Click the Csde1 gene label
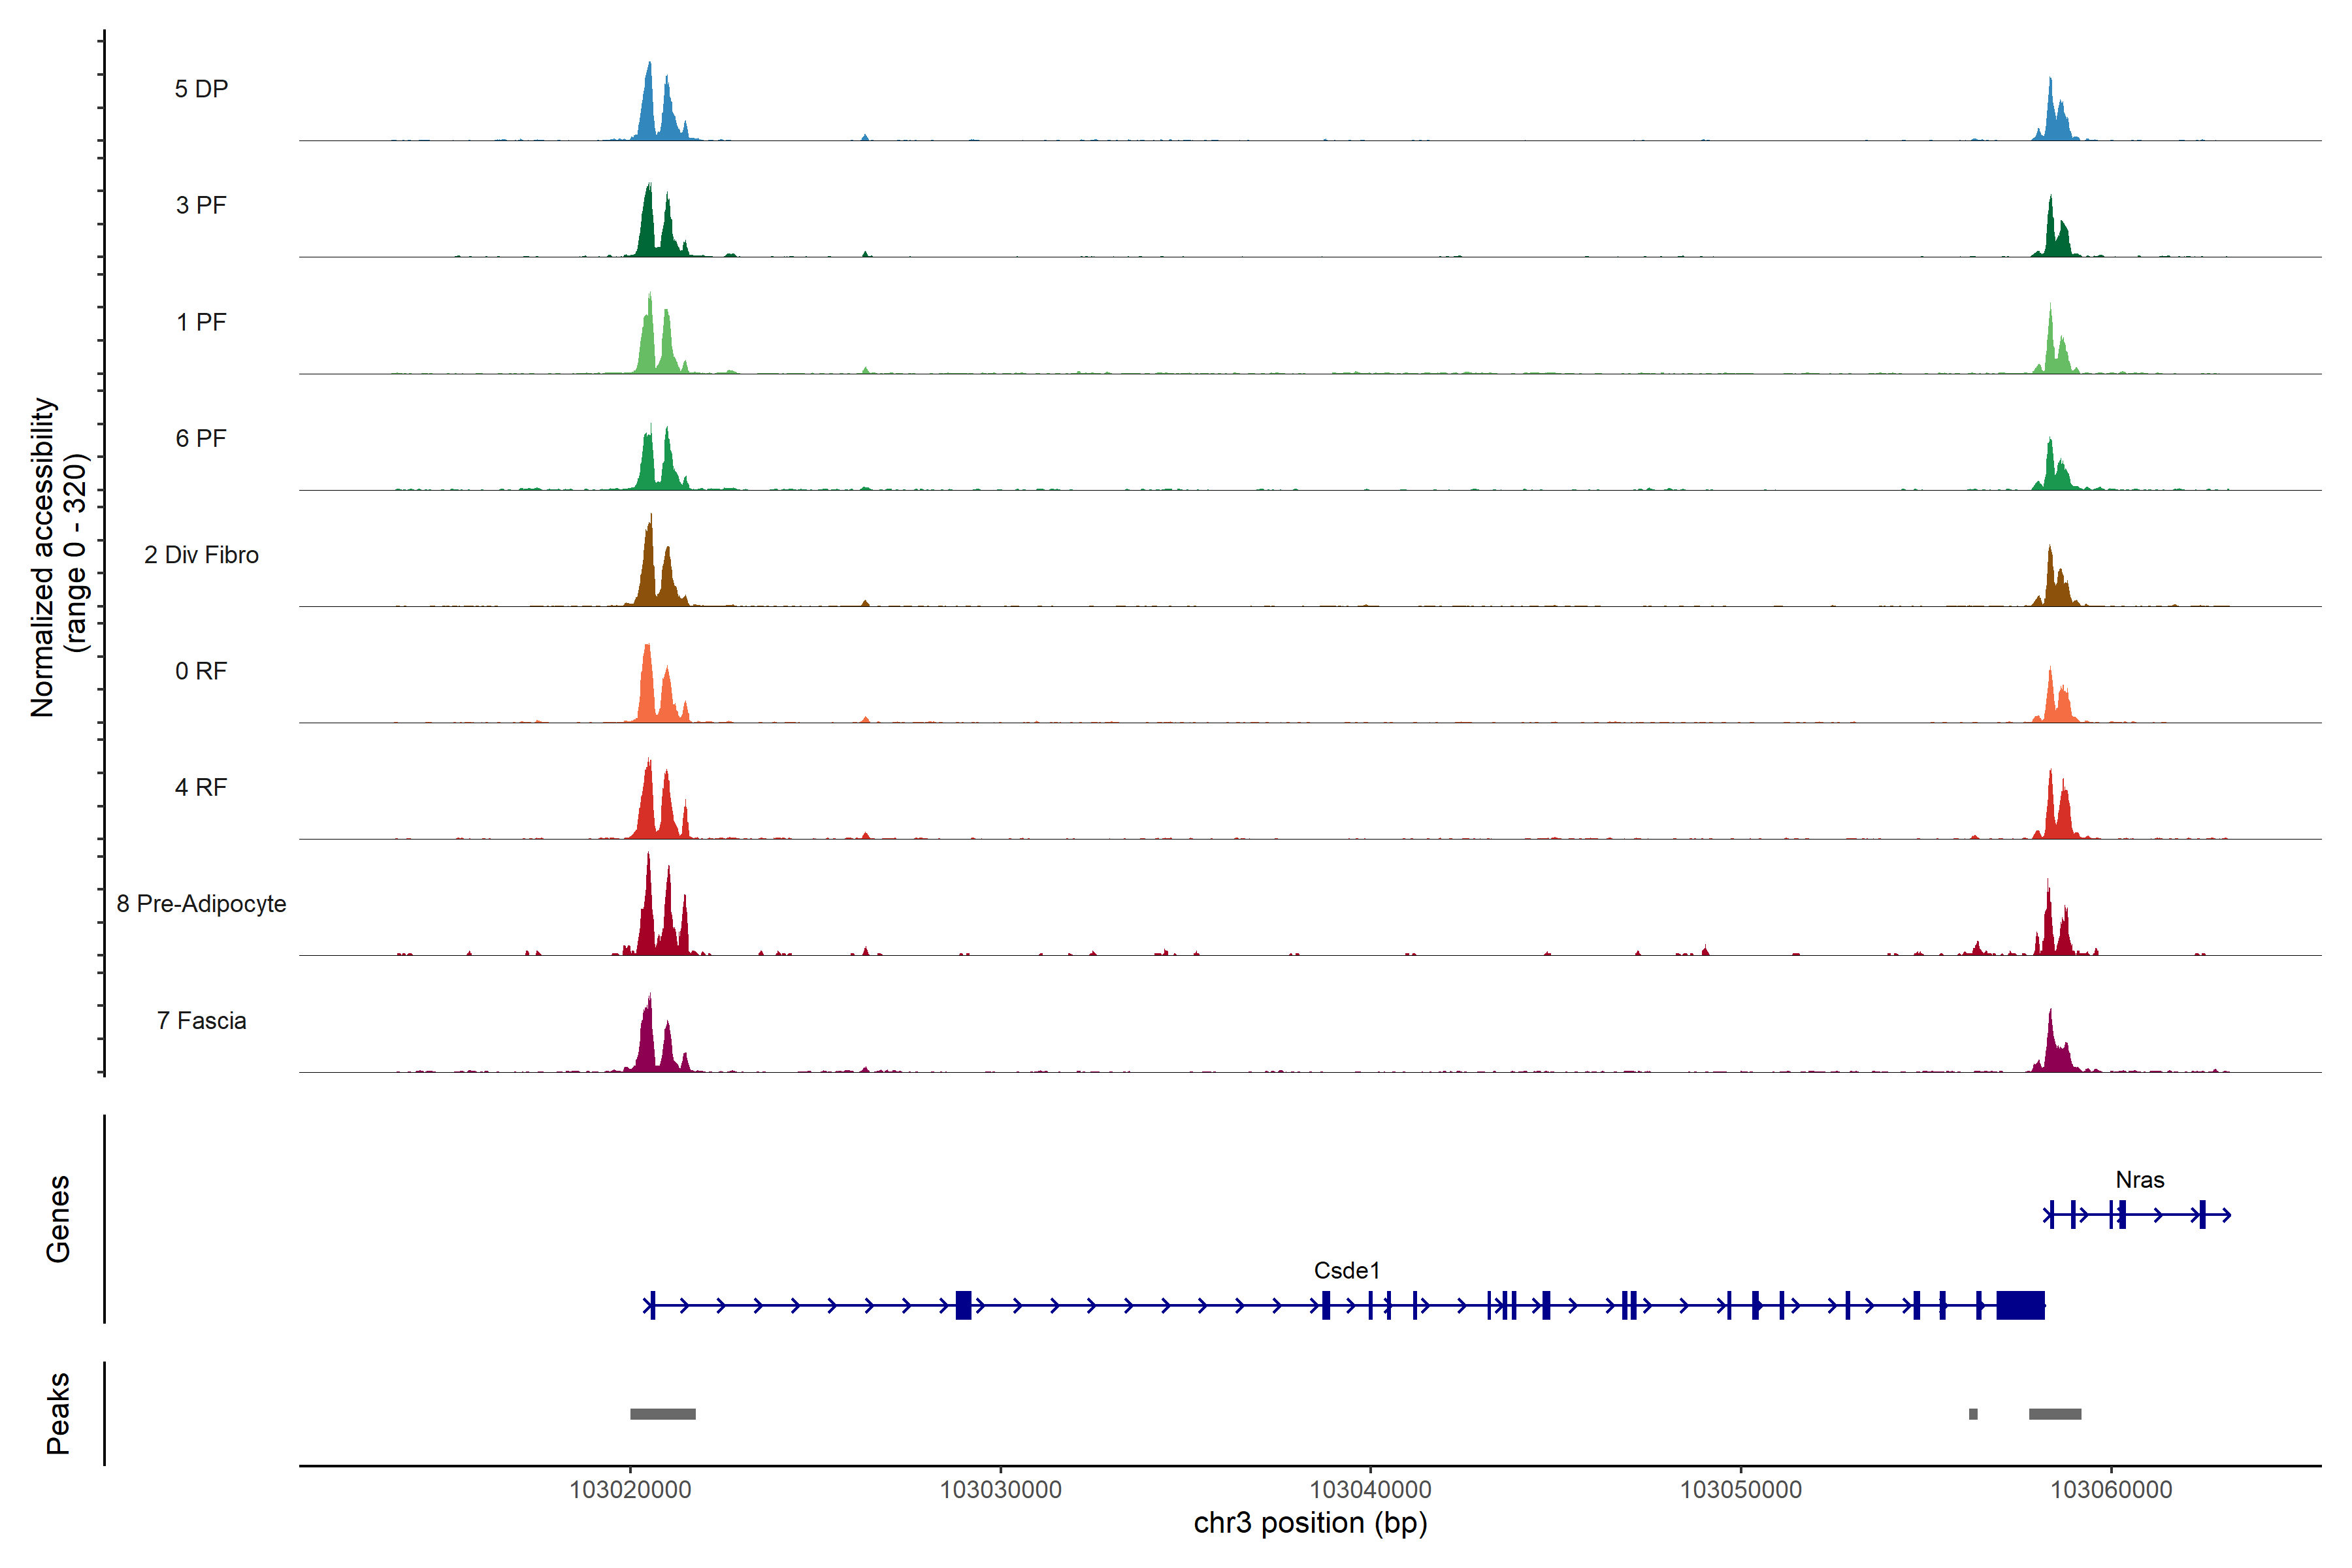This screenshot has height=1568, width=2352. click(1346, 1270)
